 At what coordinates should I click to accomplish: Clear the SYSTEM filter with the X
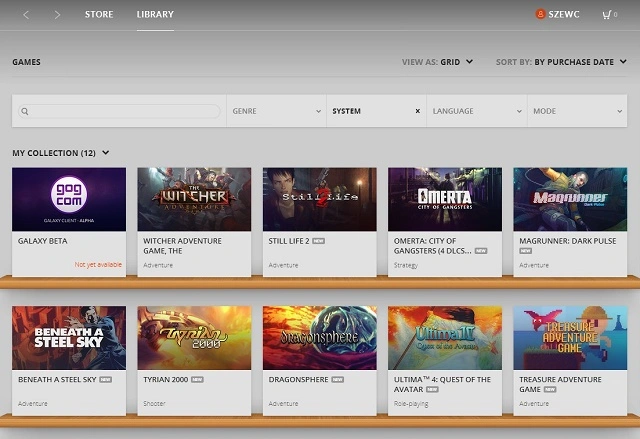418,111
